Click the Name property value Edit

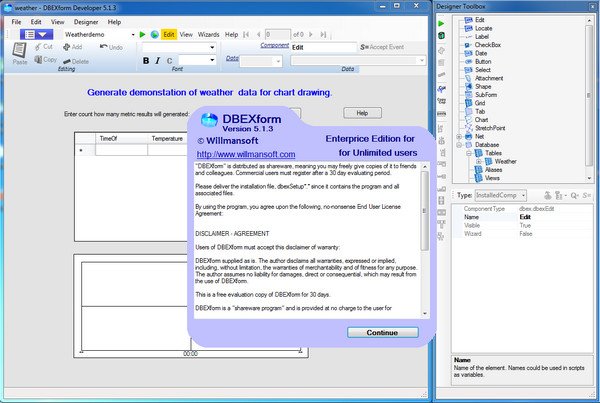(x=525, y=217)
